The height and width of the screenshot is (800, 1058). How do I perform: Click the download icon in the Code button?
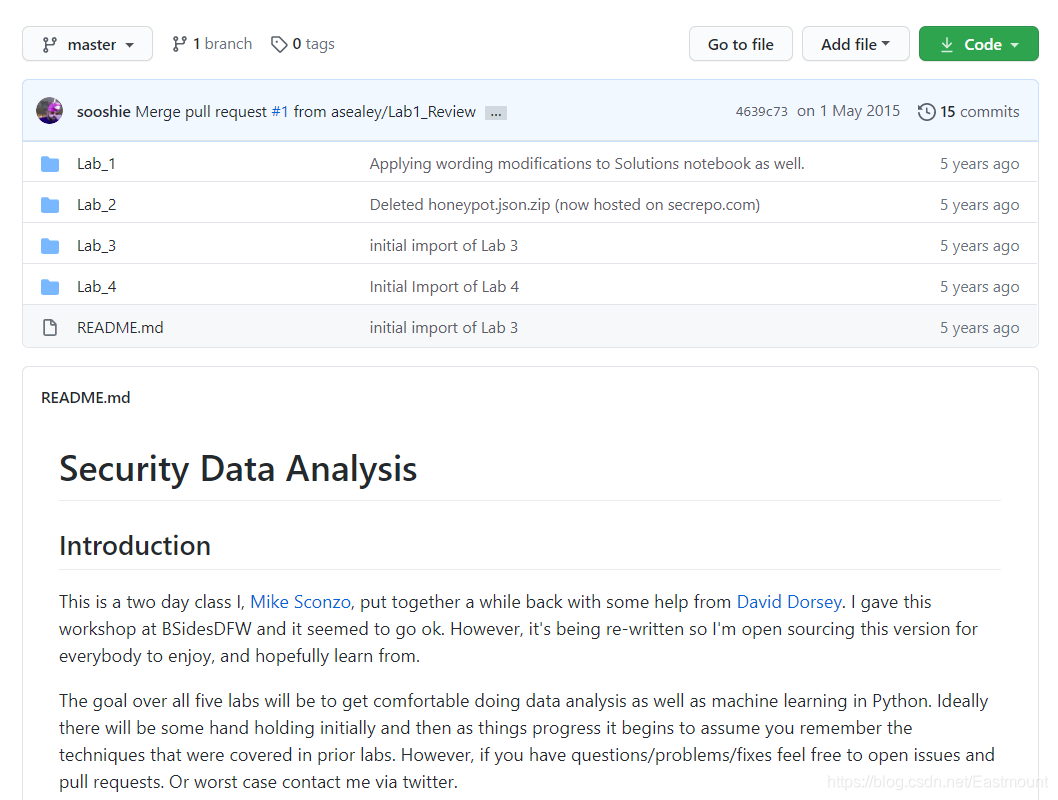click(x=947, y=45)
